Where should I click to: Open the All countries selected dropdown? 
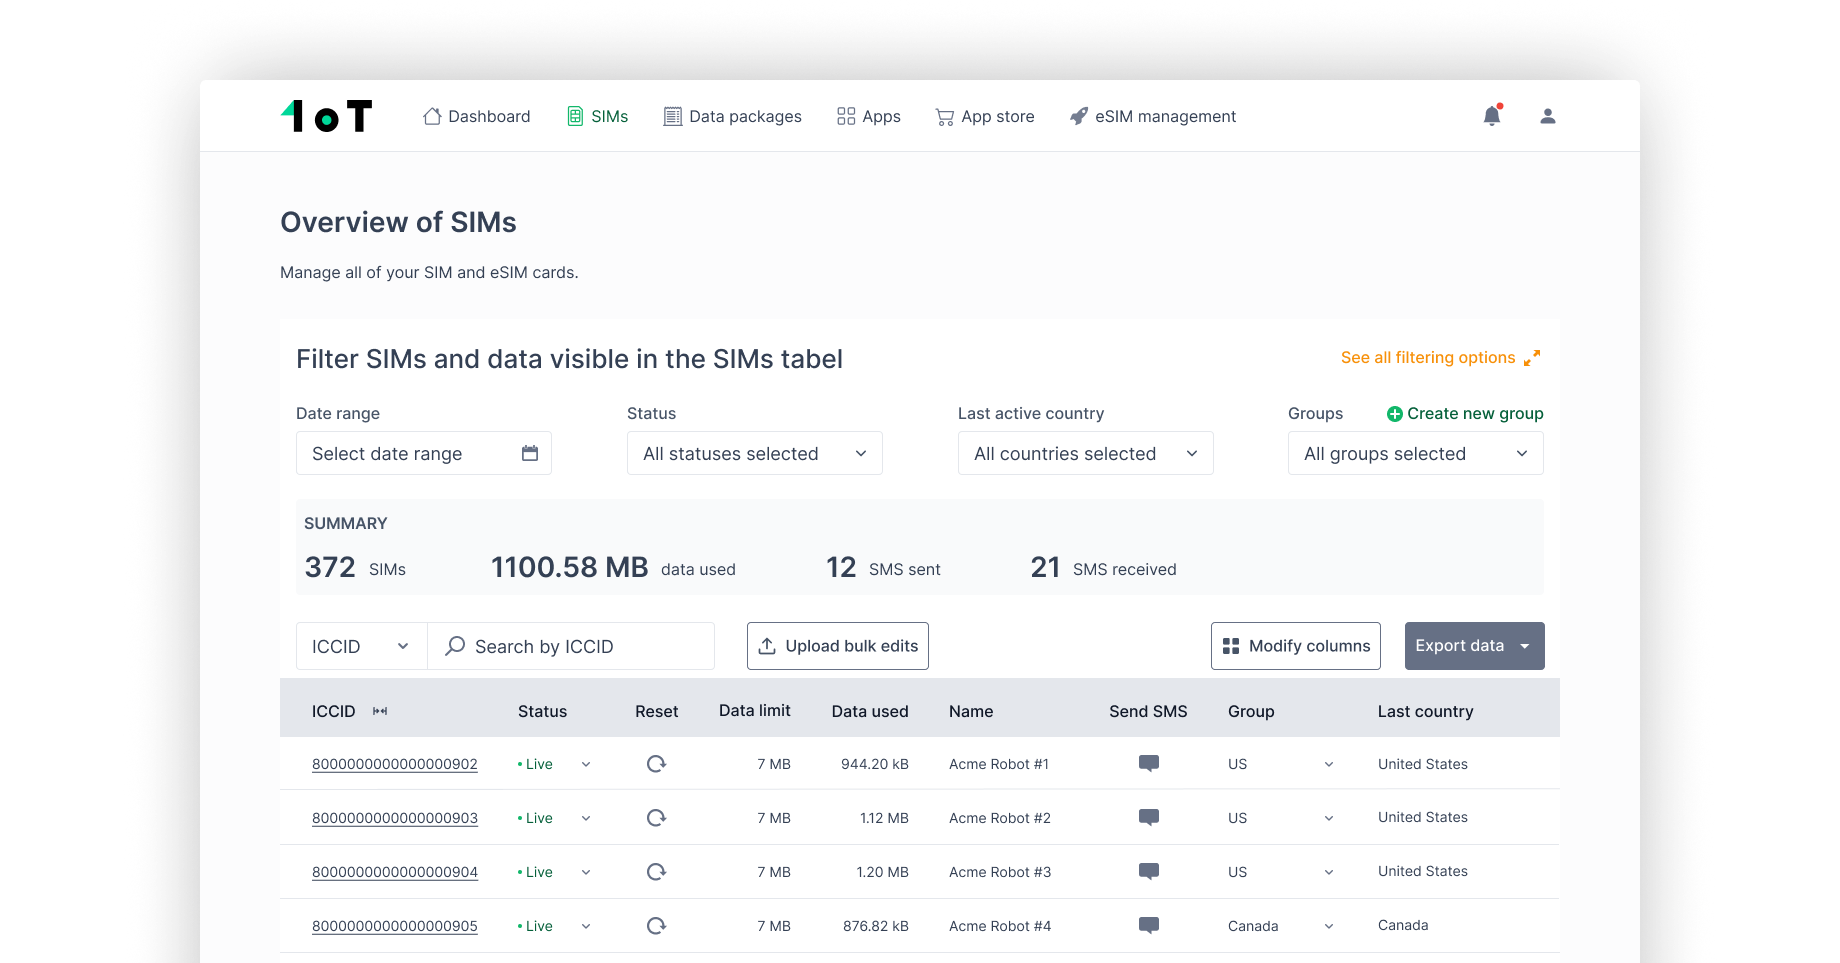point(1086,453)
